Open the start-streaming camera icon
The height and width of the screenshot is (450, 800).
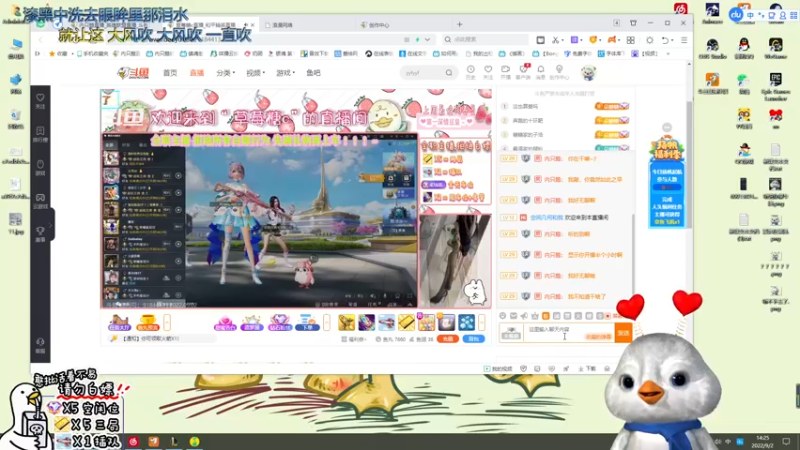[505, 71]
